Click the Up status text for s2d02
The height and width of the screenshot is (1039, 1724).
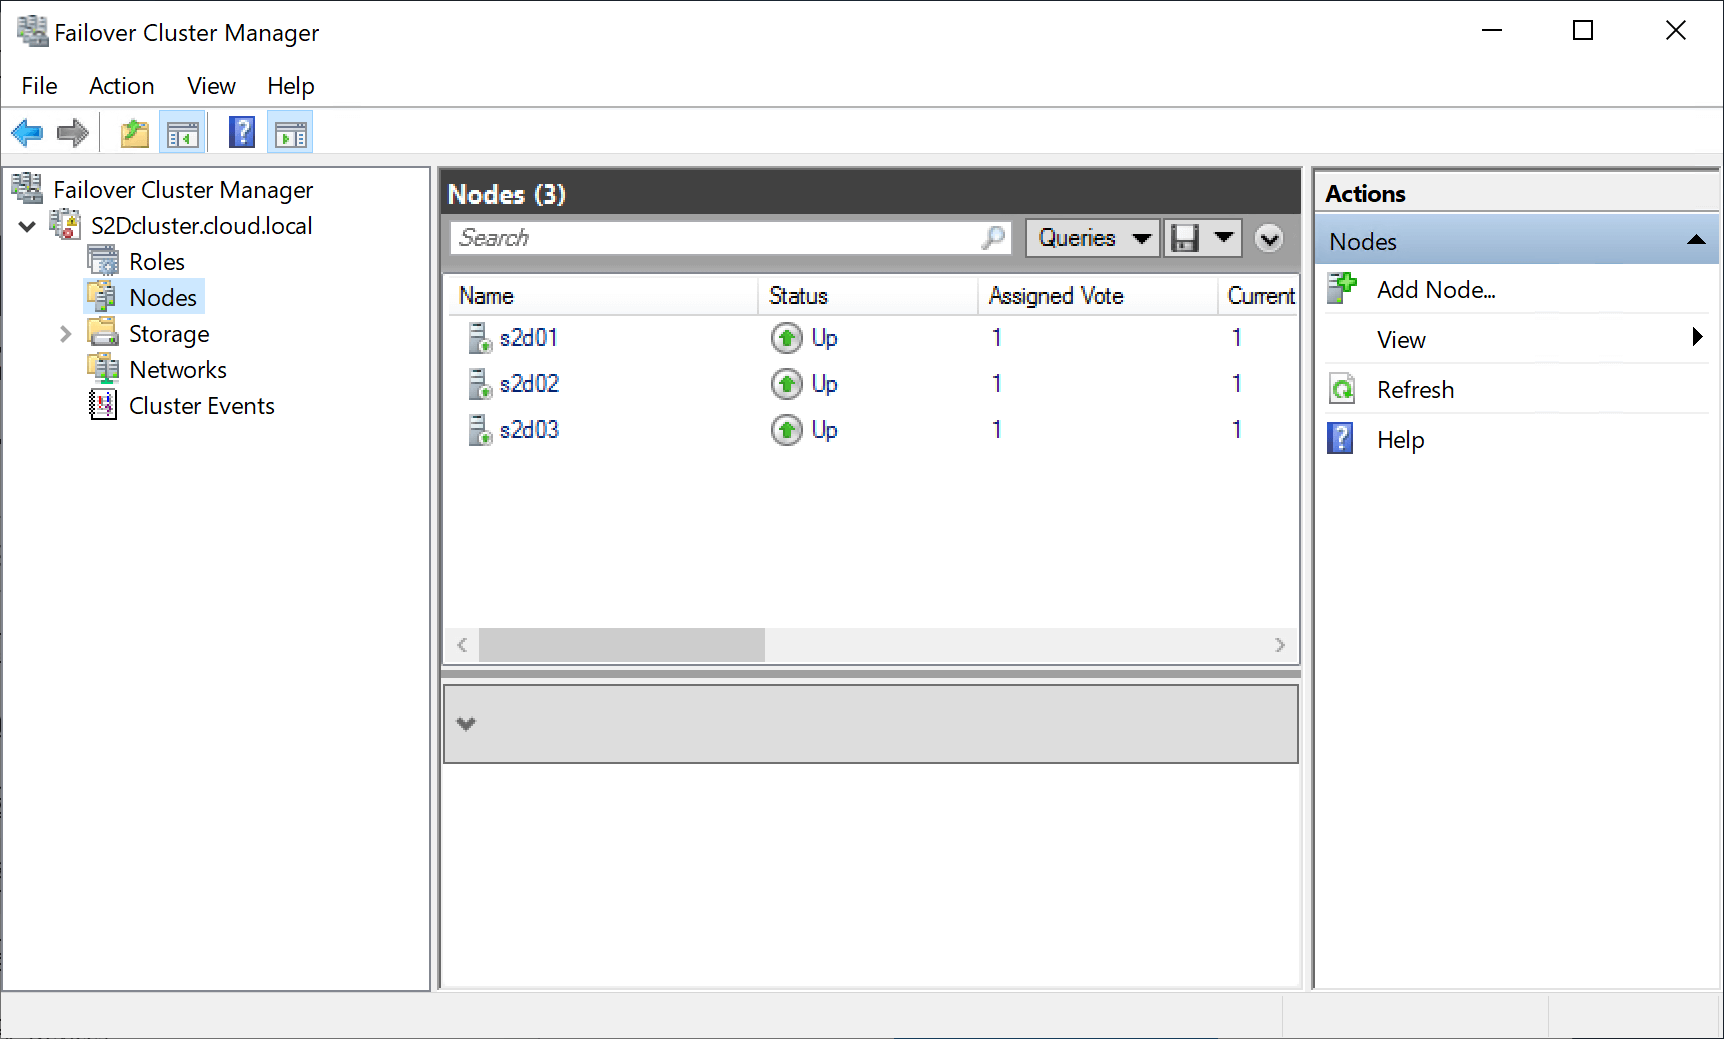pos(824,384)
